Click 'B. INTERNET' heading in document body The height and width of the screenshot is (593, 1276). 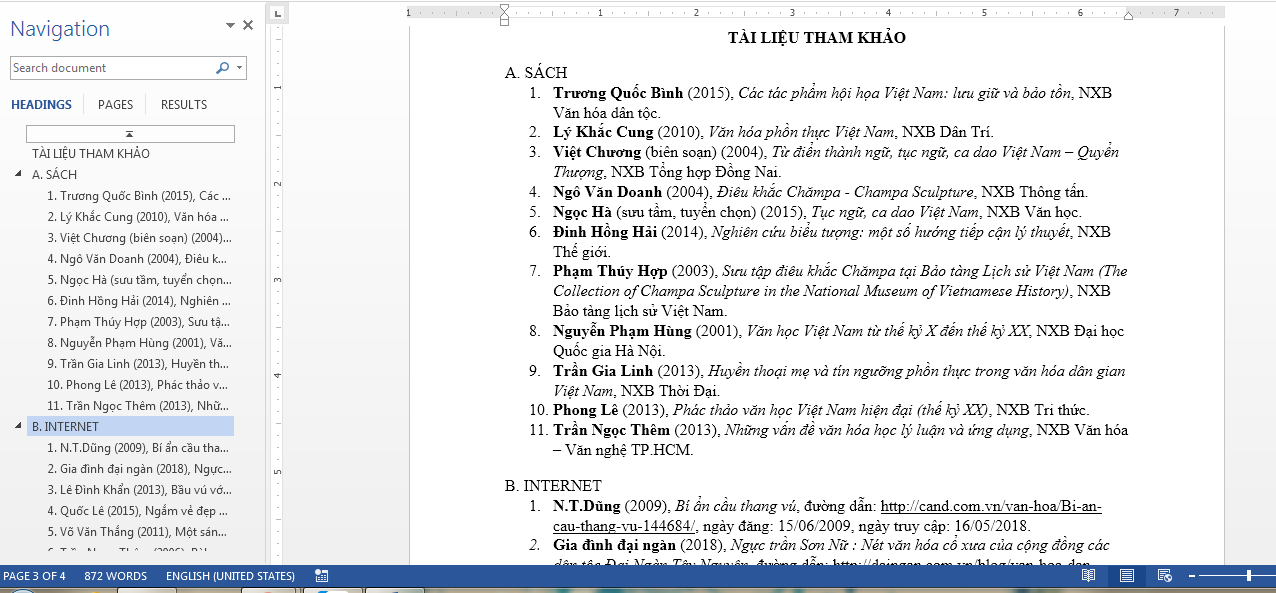click(553, 486)
